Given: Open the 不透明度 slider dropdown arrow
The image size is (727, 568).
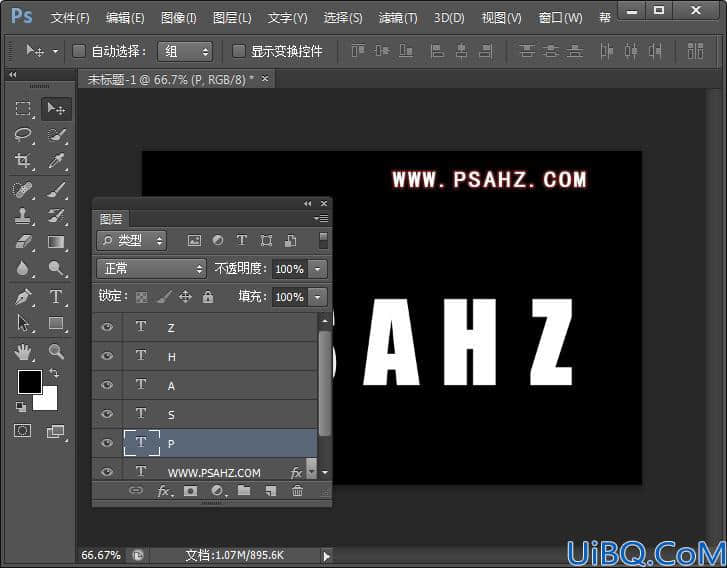Looking at the screenshot, I should [x=318, y=269].
